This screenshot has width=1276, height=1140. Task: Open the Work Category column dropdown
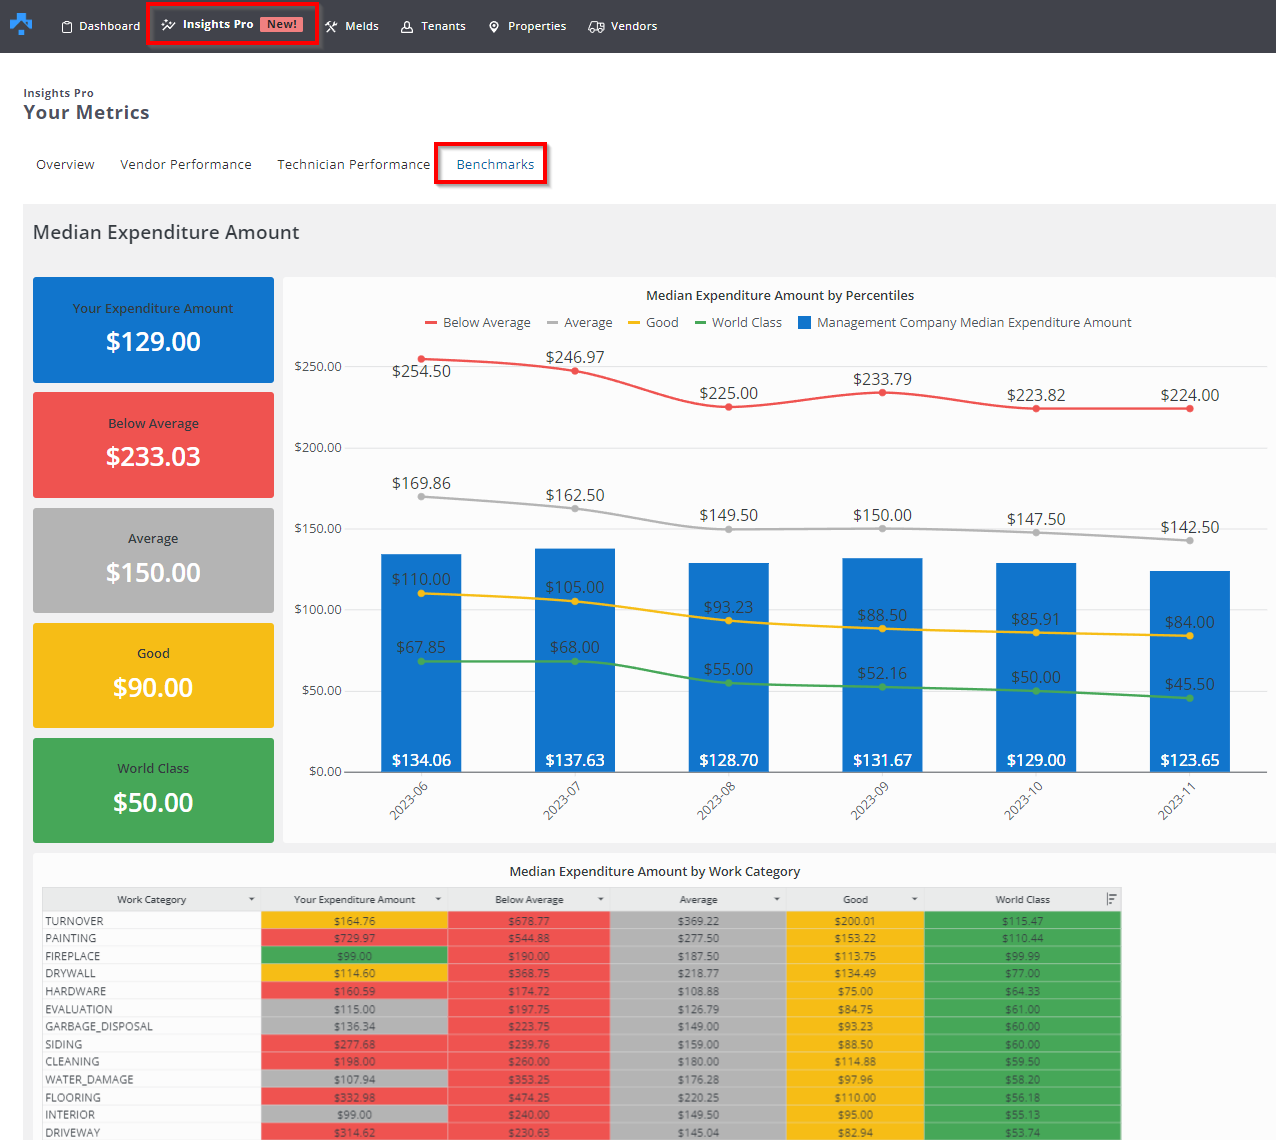click(251, 899)
